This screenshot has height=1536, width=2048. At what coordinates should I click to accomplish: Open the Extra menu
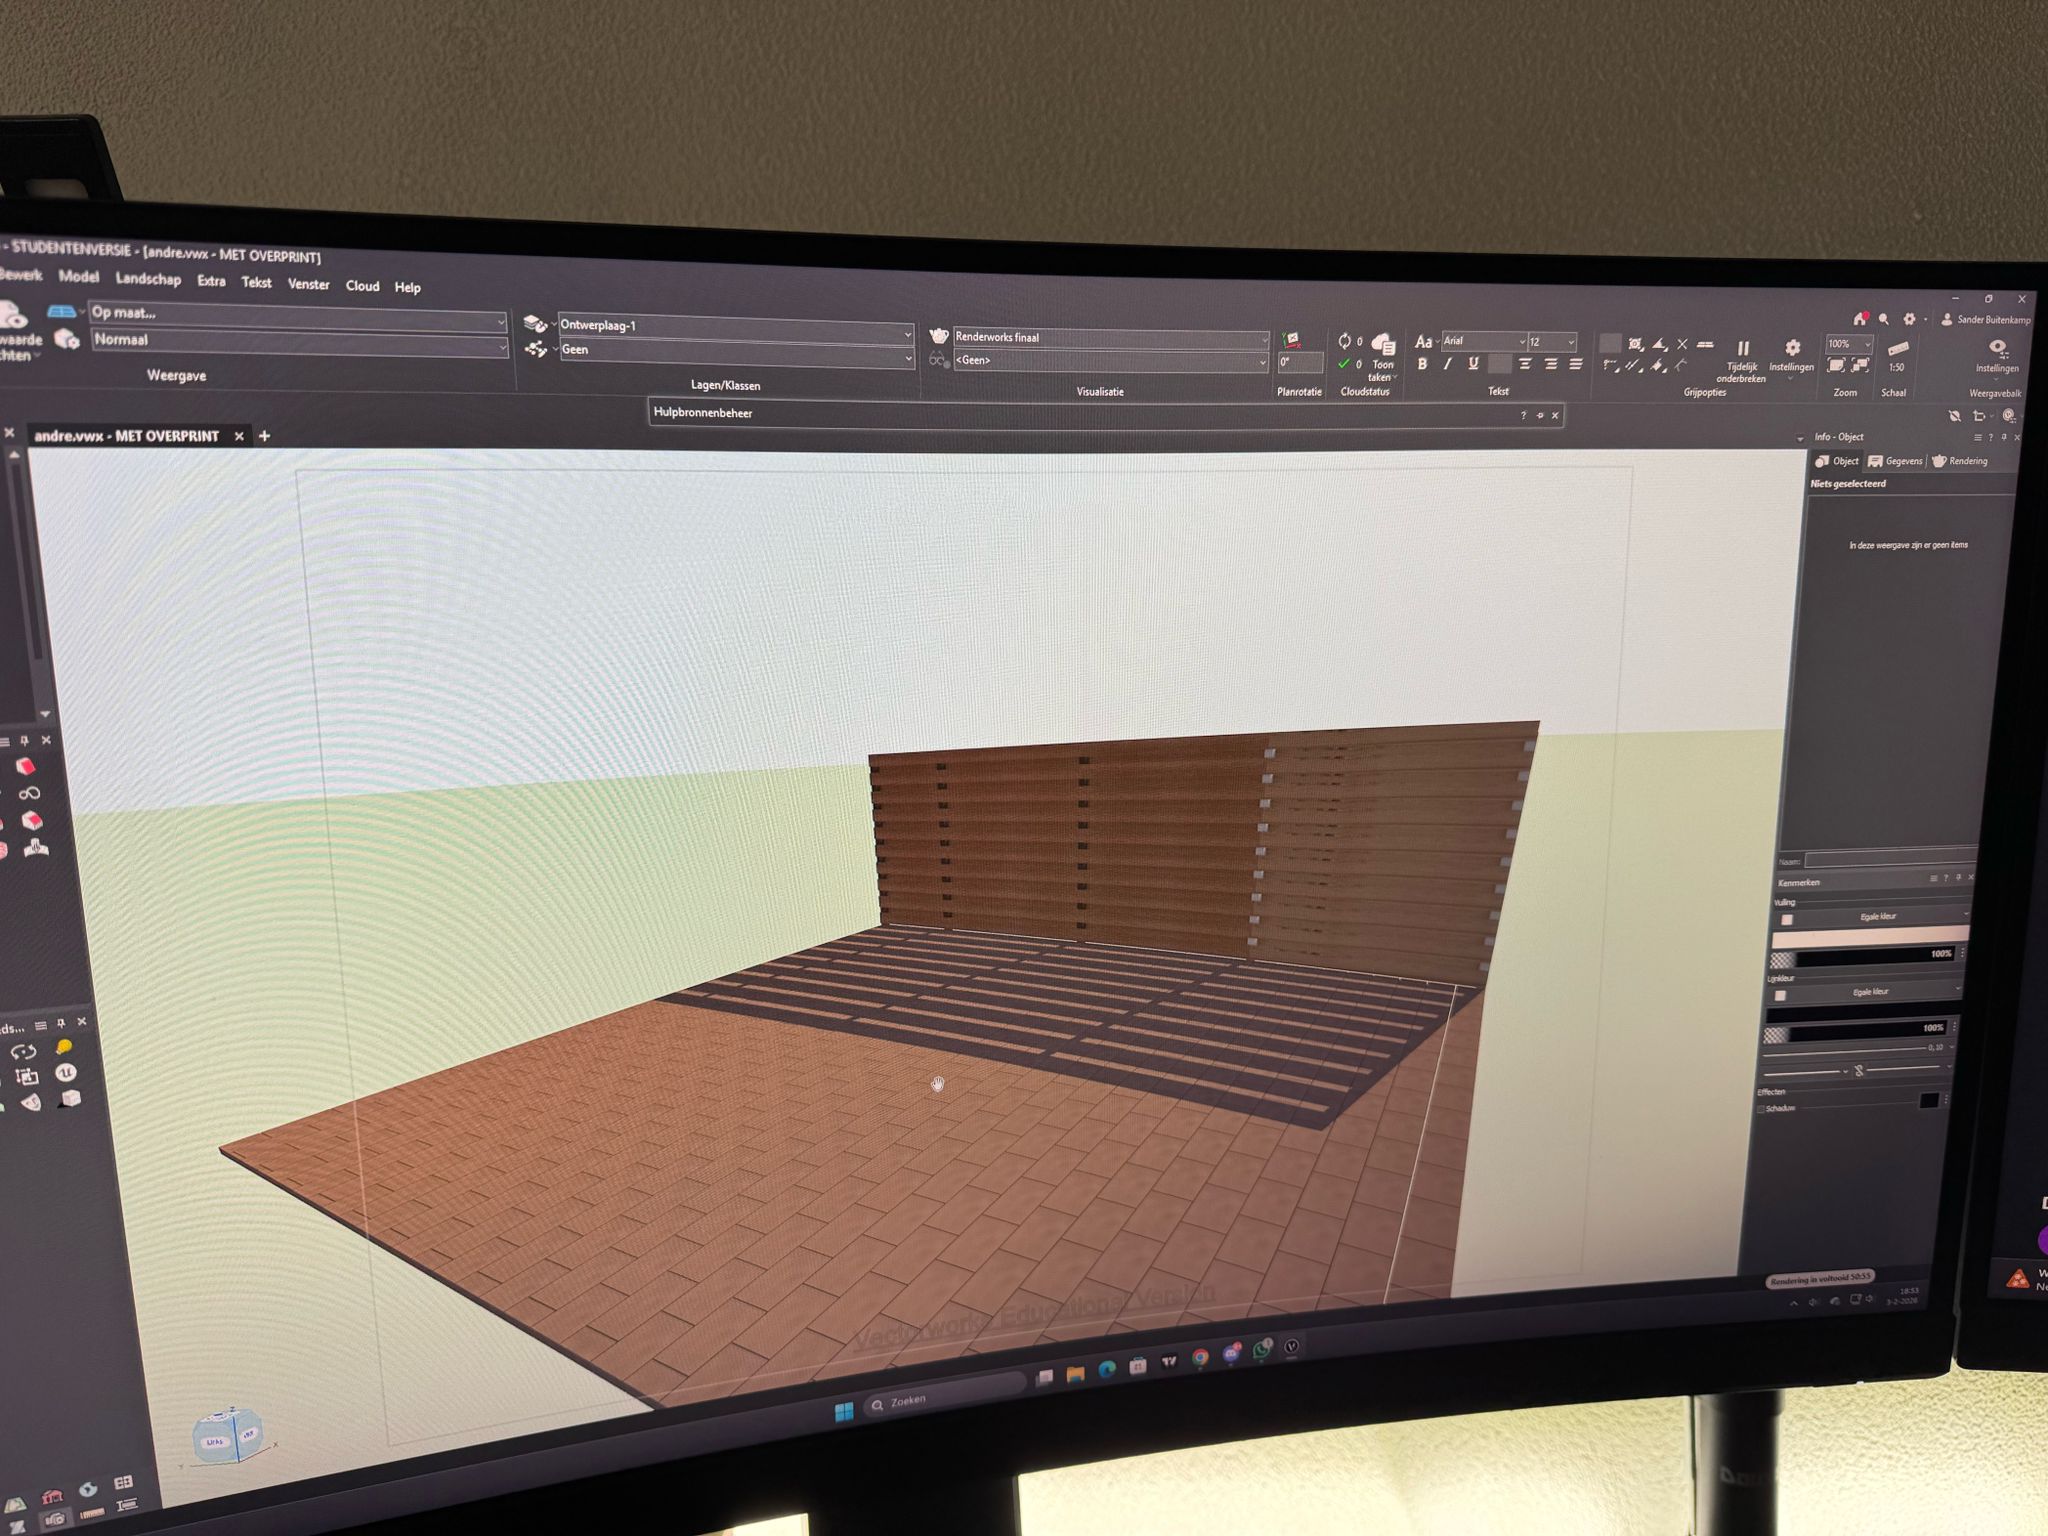pos(211,281)
